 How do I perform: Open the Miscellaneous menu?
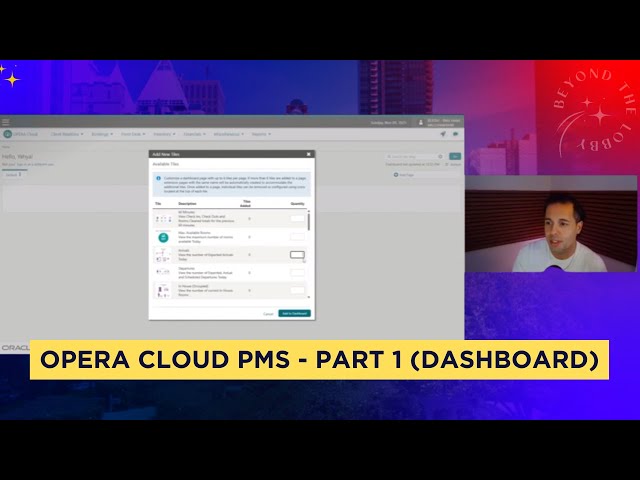[229, 134]
